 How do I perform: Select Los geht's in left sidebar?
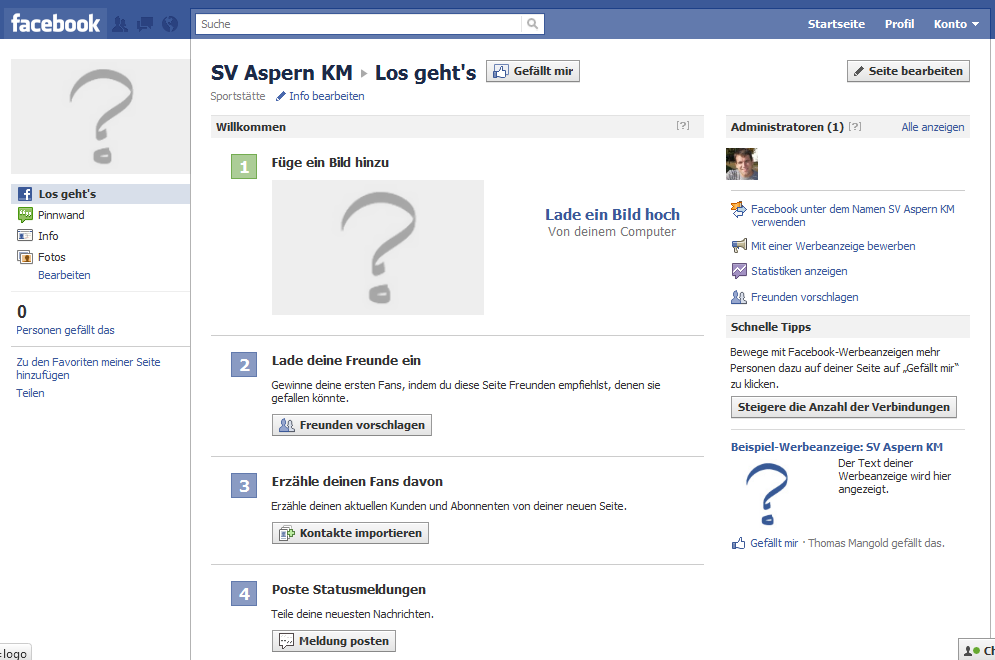[x=100, y=194]
